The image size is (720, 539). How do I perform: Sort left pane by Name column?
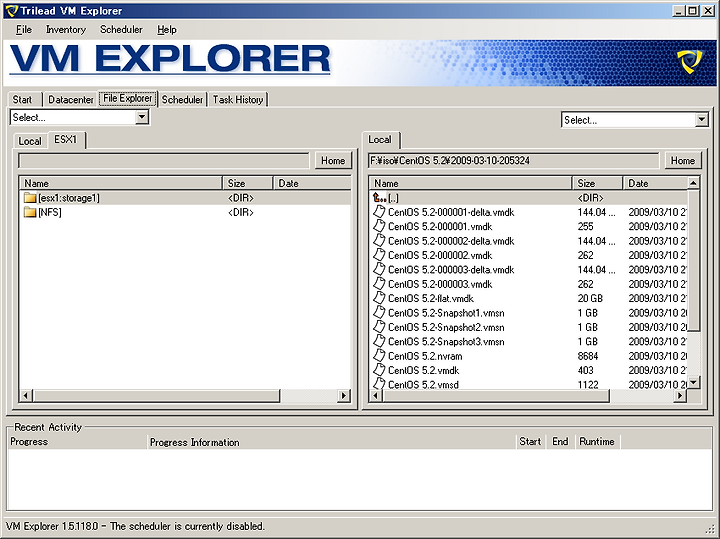pyautogui.click(x=121, y=183)
